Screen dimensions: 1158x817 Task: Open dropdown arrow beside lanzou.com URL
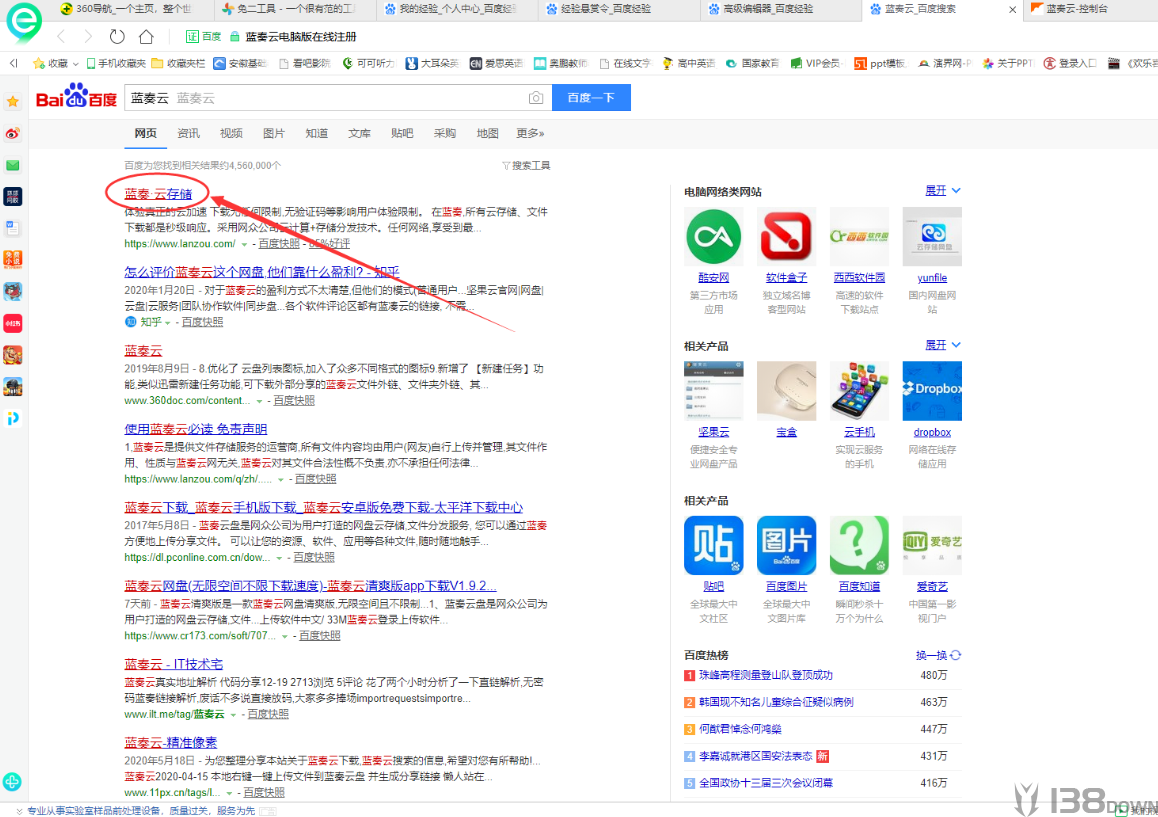click(x=244, y=244)
